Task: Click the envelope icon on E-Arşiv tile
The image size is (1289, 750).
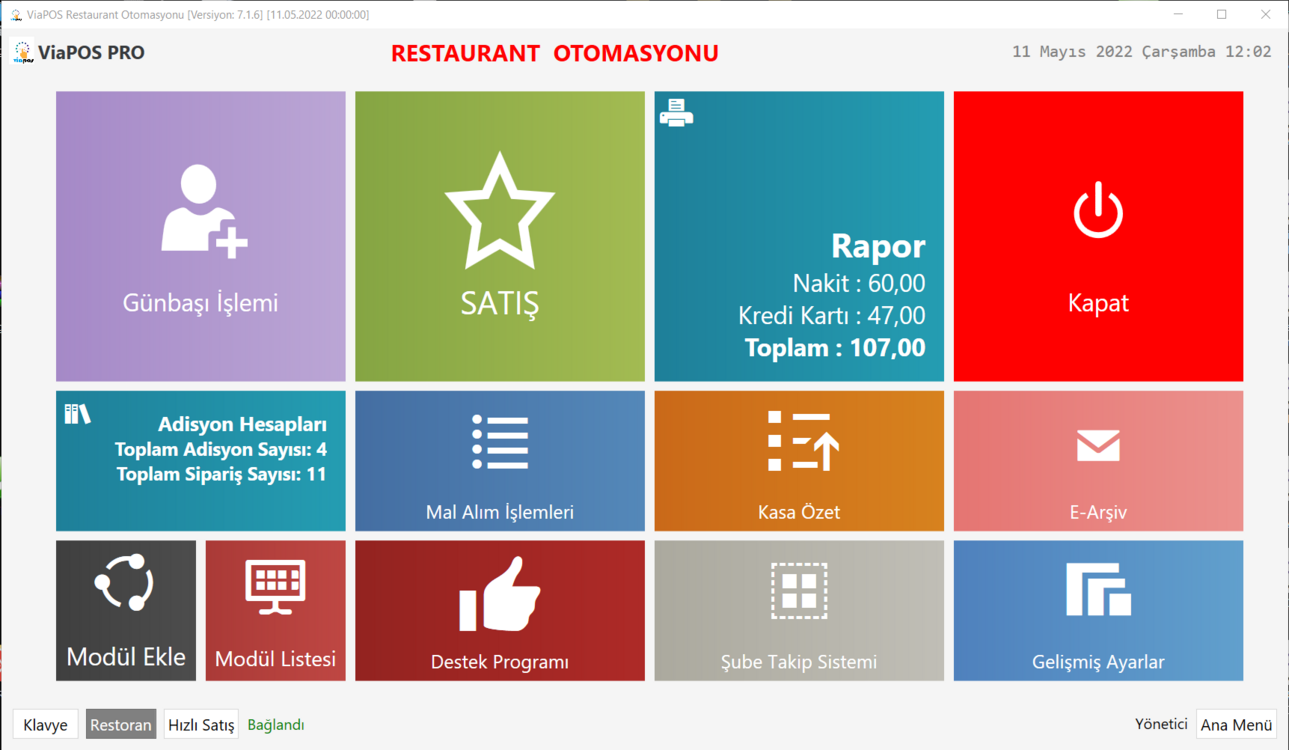Action: (1098, 446)
